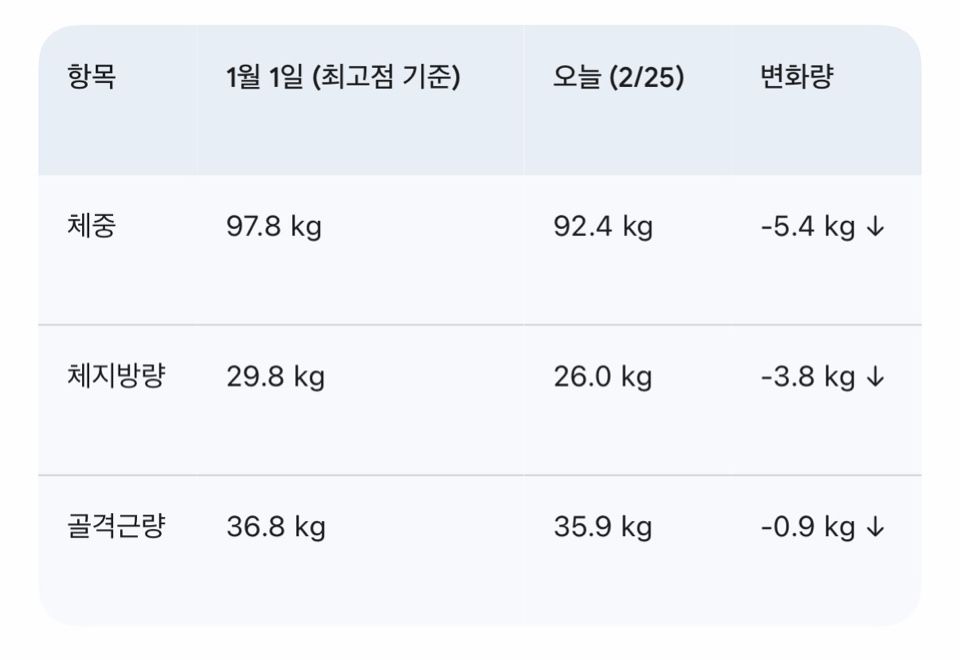Select the 체지방량 row label
Viewport: 960px width, 660px height.
coord(116,377)
